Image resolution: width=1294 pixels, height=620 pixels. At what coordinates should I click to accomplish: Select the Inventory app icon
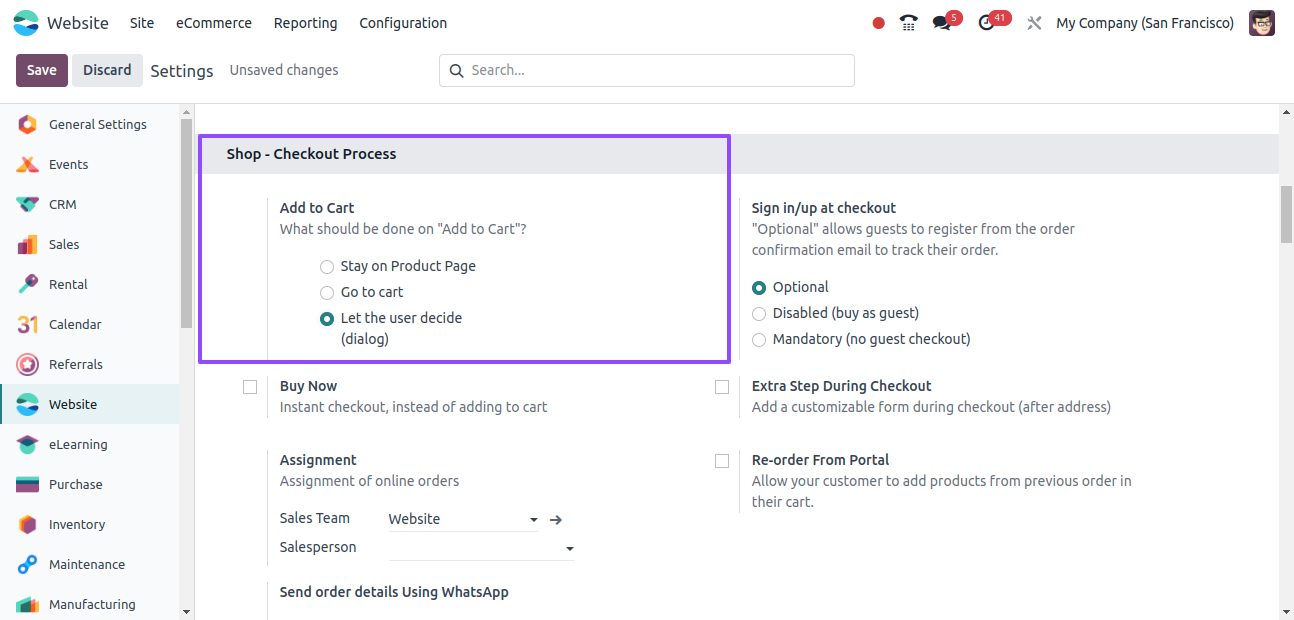(28, 524)
